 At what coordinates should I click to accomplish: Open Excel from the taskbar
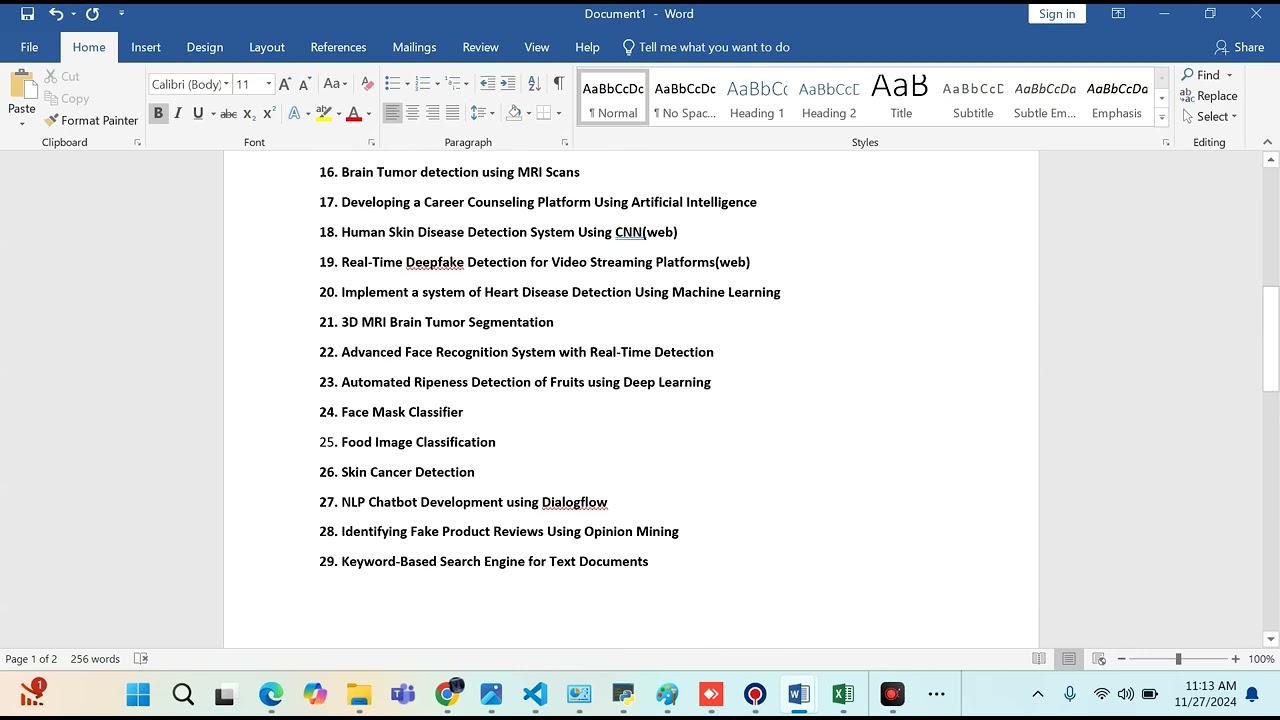point(843,695)
